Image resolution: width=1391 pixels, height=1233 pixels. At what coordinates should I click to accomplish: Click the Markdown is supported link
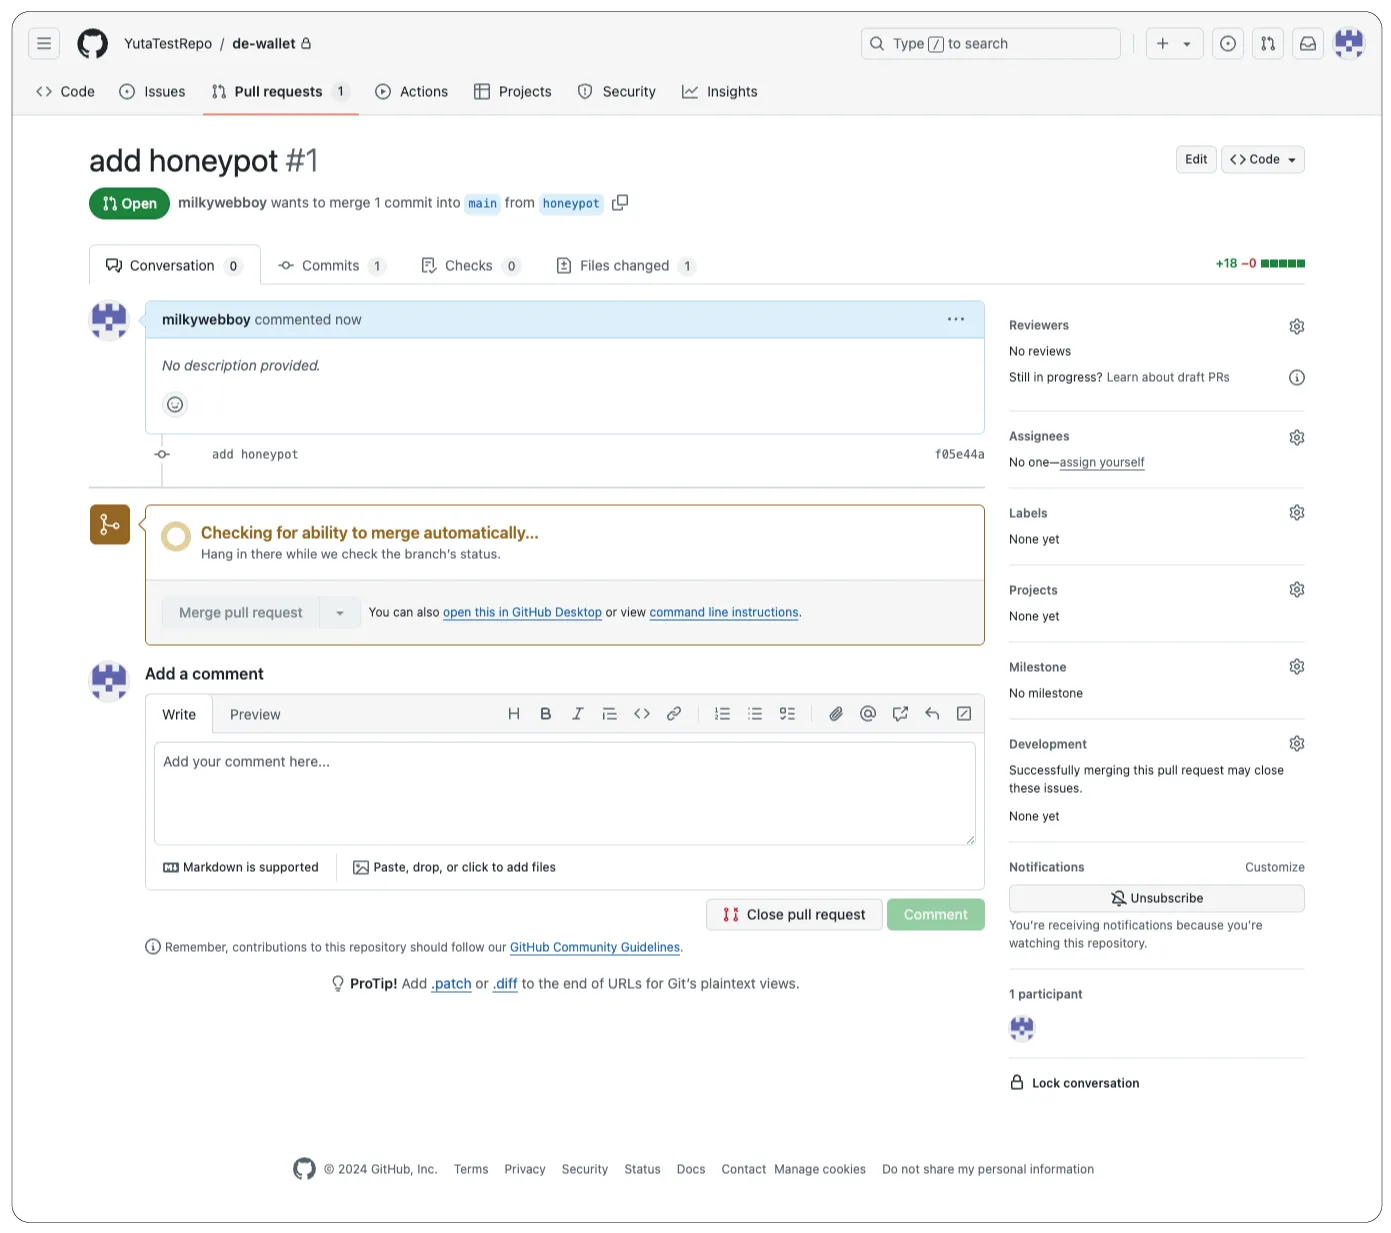(241, 868)
